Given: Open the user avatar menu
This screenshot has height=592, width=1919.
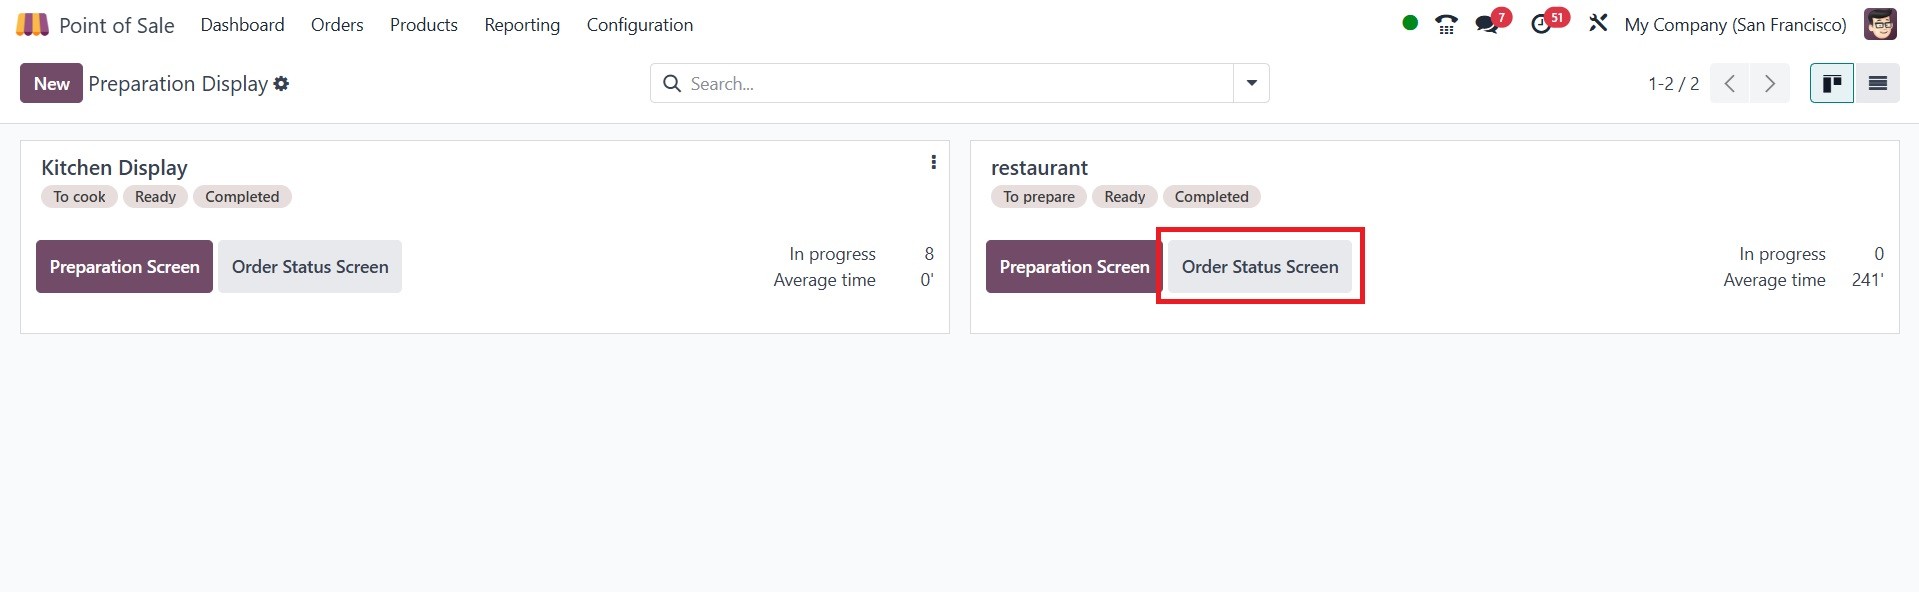Looking at the screenshot, I should (x=1880, y=24).
